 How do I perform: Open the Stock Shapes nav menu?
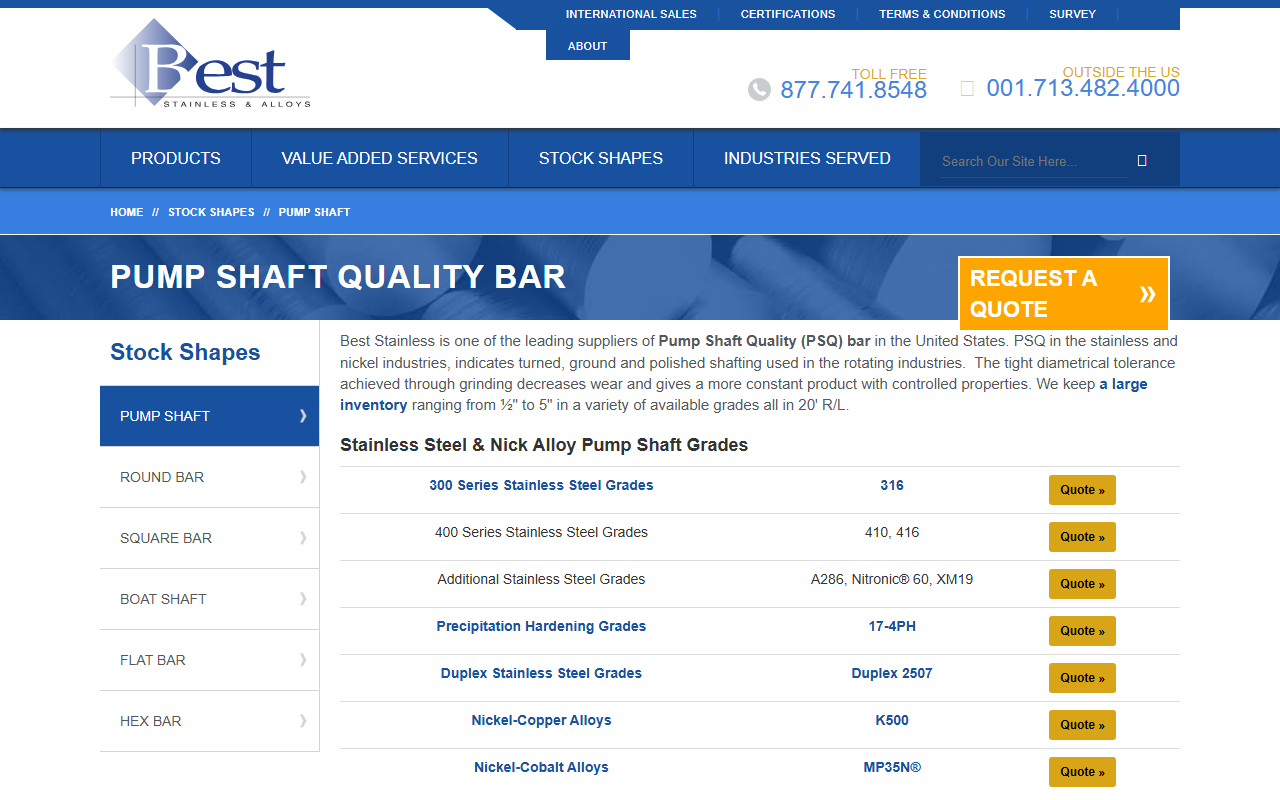tap(601, 158)
